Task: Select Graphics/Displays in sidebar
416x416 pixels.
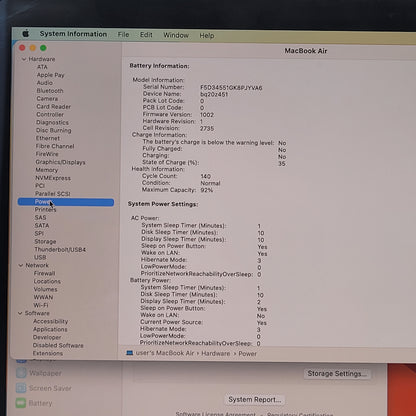Action: click(x=60, y=162)
